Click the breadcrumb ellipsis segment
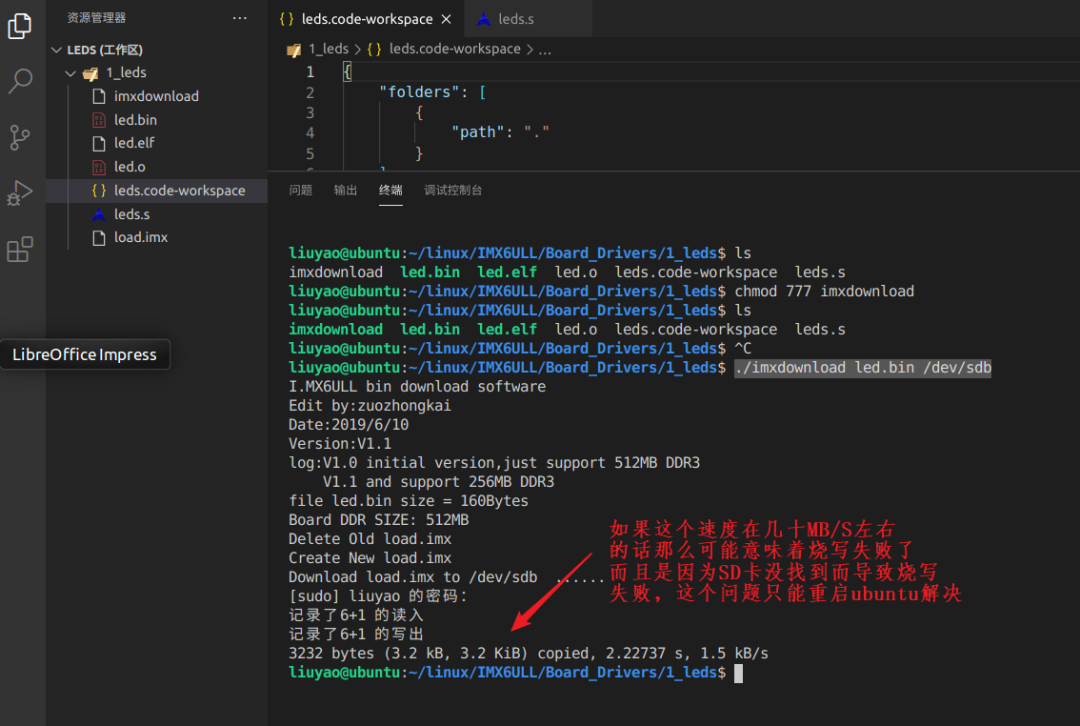This screenshot has height=726, width=1080. click(x=545, y=50)
